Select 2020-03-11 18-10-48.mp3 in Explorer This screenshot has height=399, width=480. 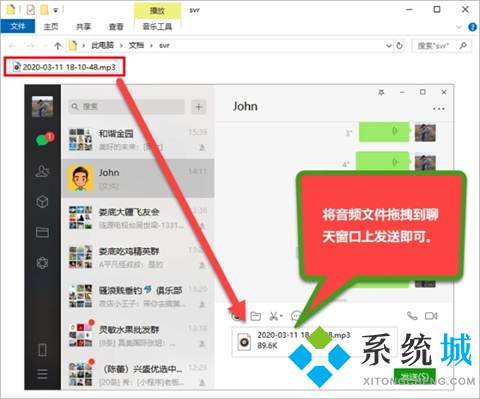(64, 67)
